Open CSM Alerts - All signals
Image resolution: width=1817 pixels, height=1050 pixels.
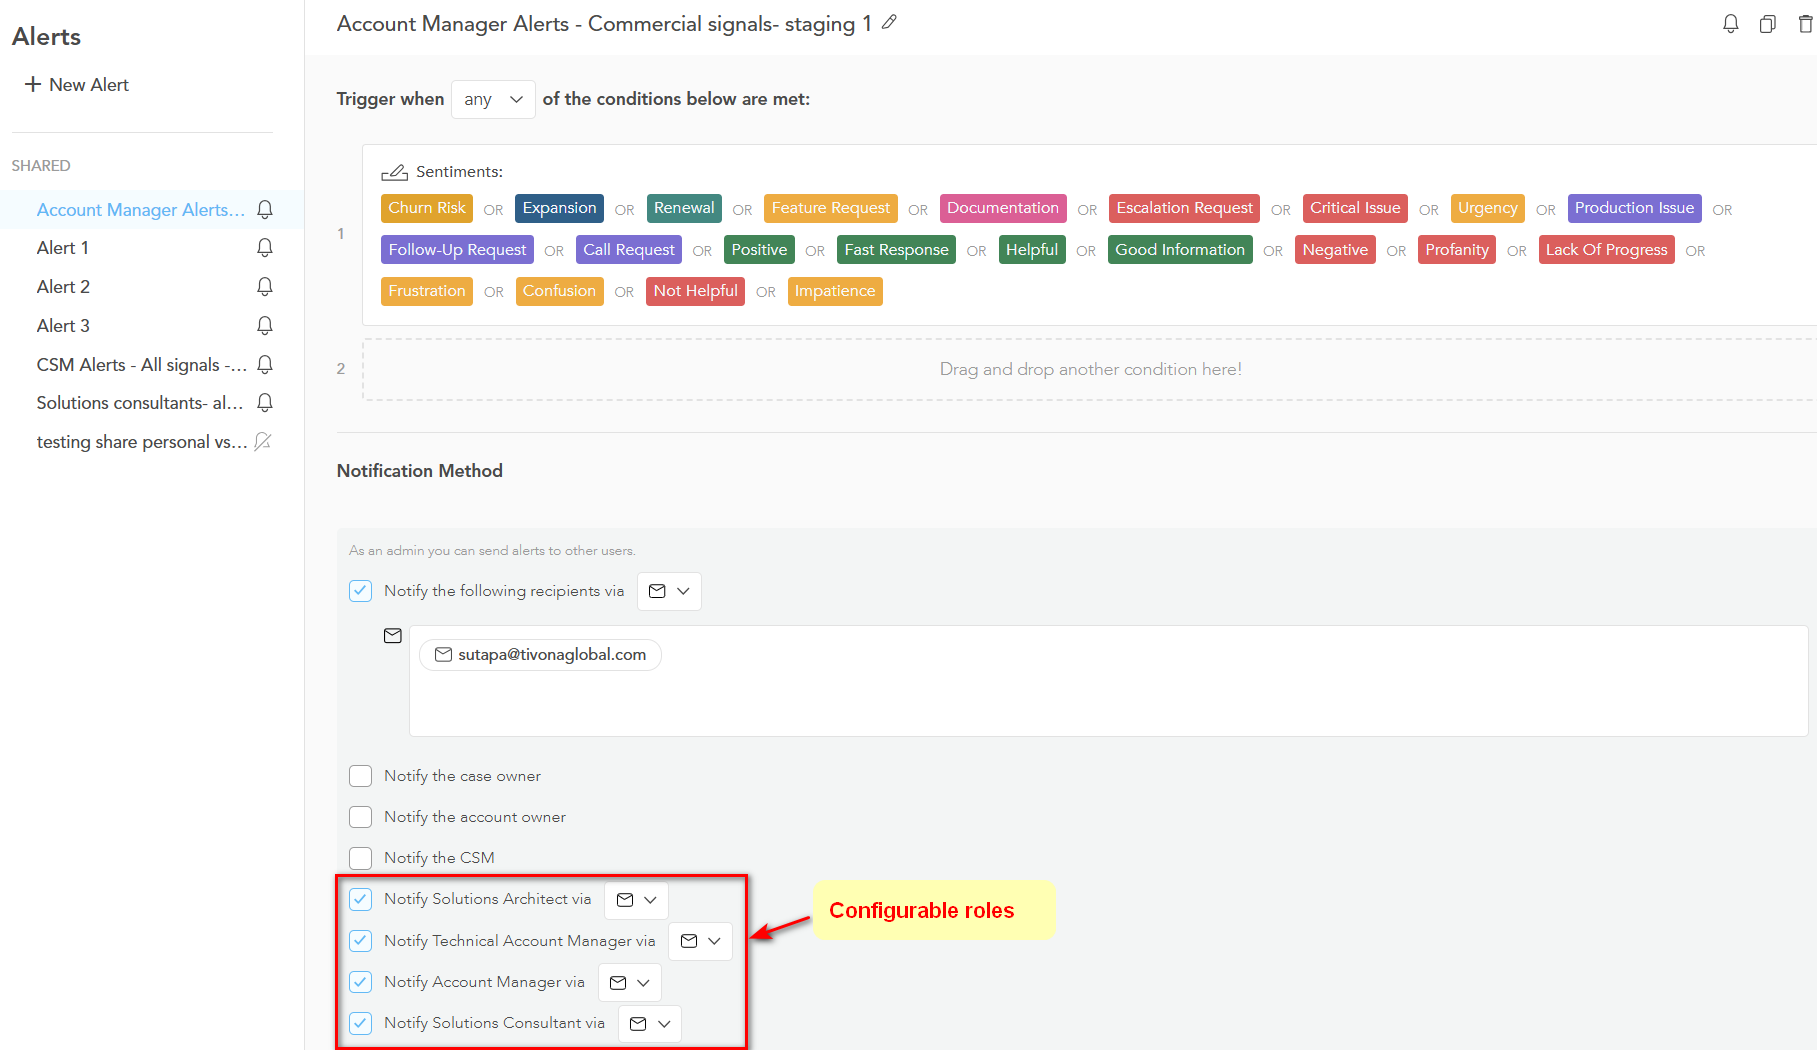(x=142, y=365)
